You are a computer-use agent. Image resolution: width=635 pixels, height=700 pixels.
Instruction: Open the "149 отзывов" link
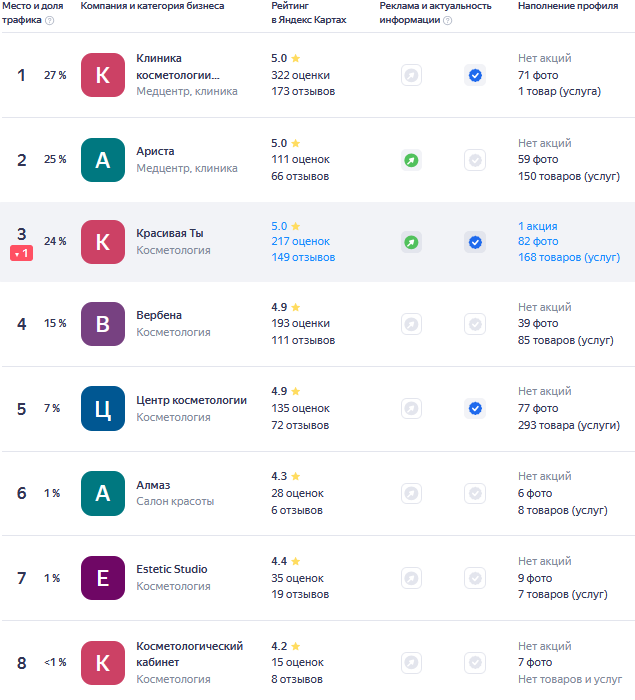tap(303, 258)
